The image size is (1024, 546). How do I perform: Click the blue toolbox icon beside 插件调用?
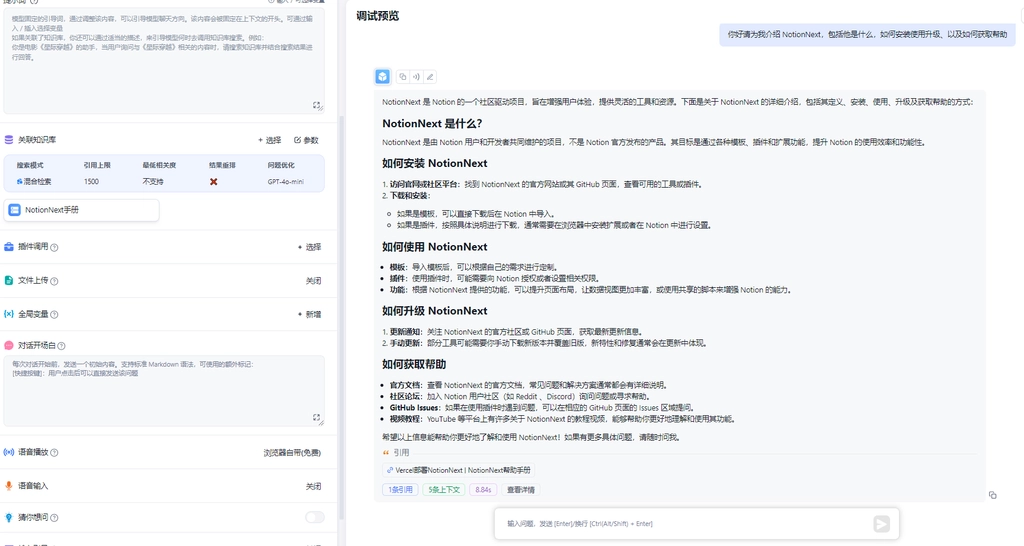(x=9, y=247)
